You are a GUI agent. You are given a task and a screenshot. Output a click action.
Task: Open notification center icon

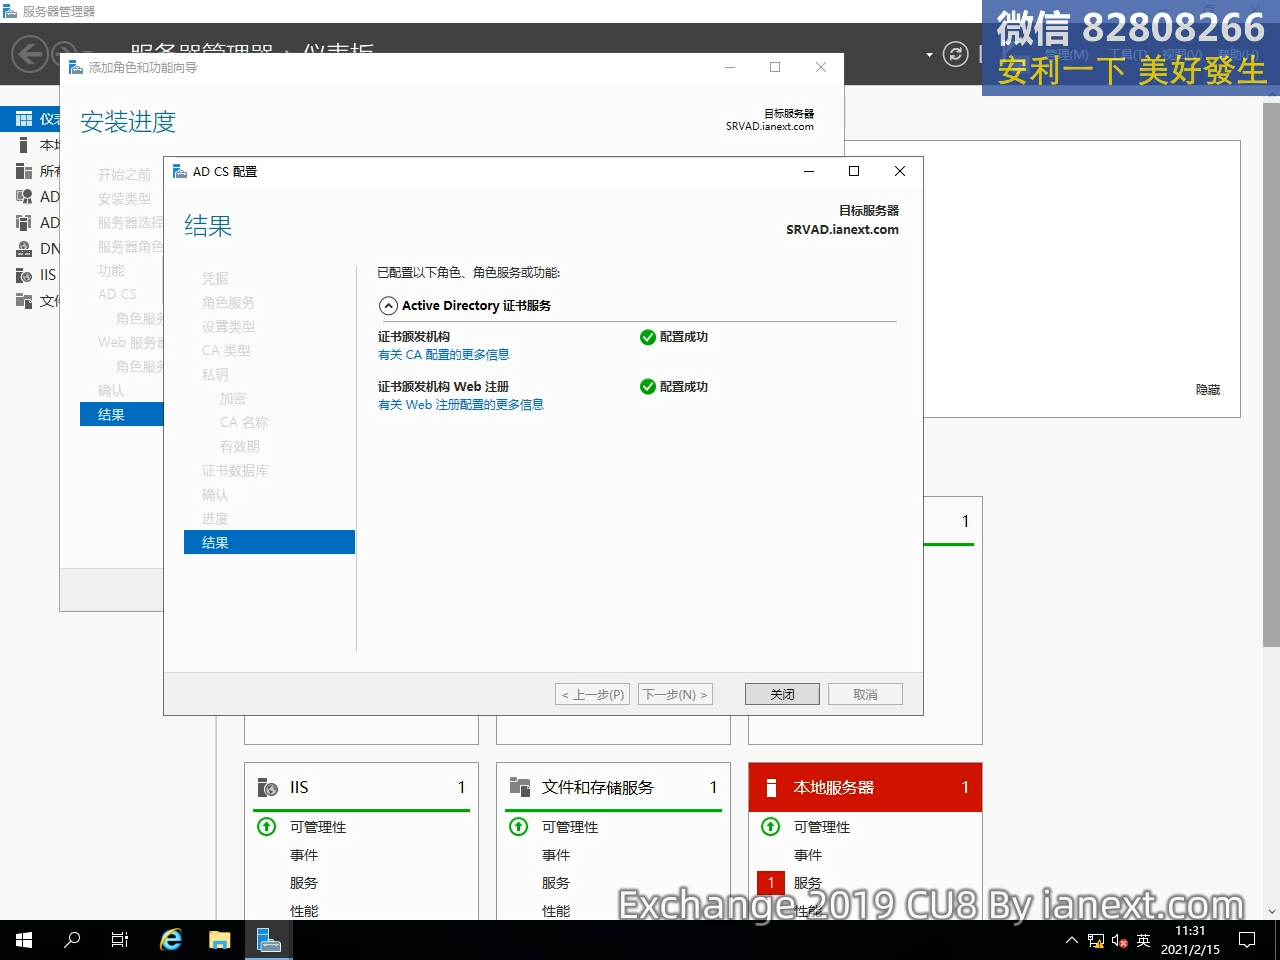tap(1247, 940)
